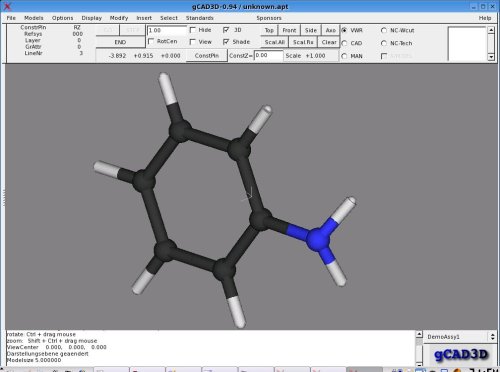Click the ConstPln button

coord(207,56)
